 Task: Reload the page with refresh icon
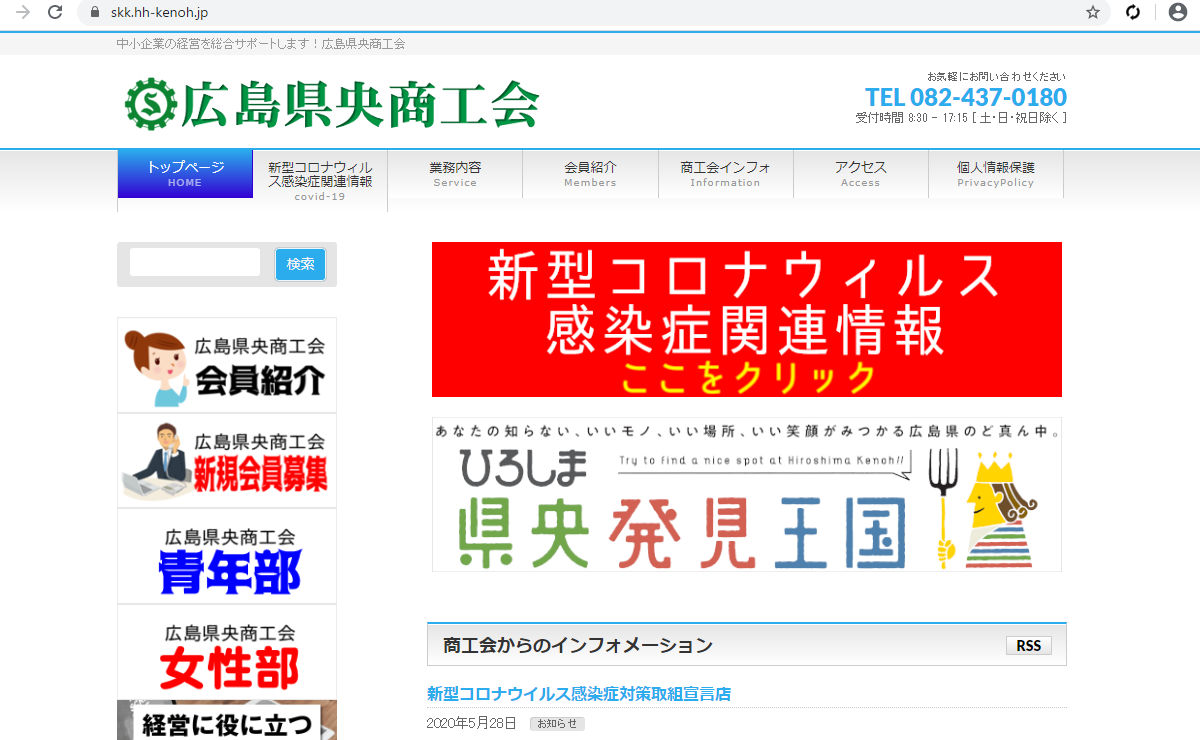(x=56, y=12)
